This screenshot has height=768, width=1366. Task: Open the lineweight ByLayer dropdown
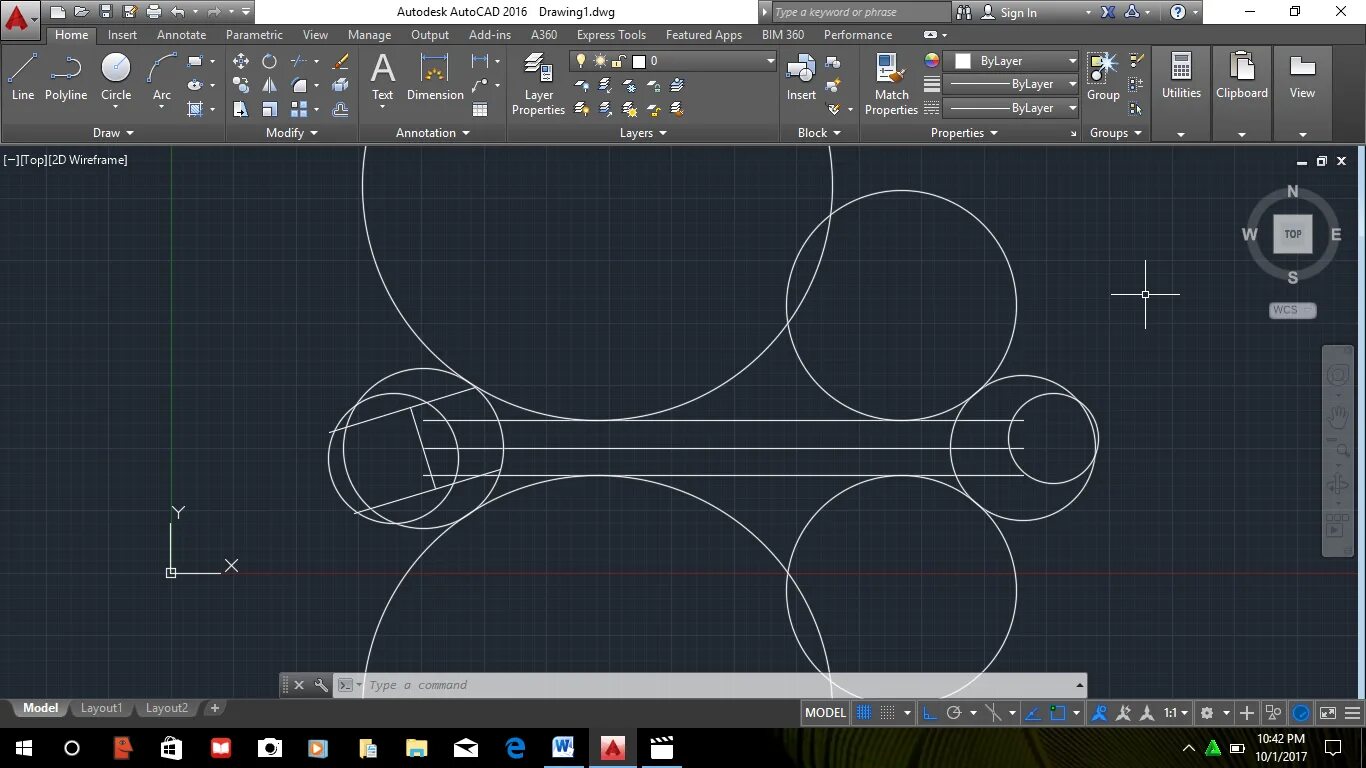coord(1012,84)
